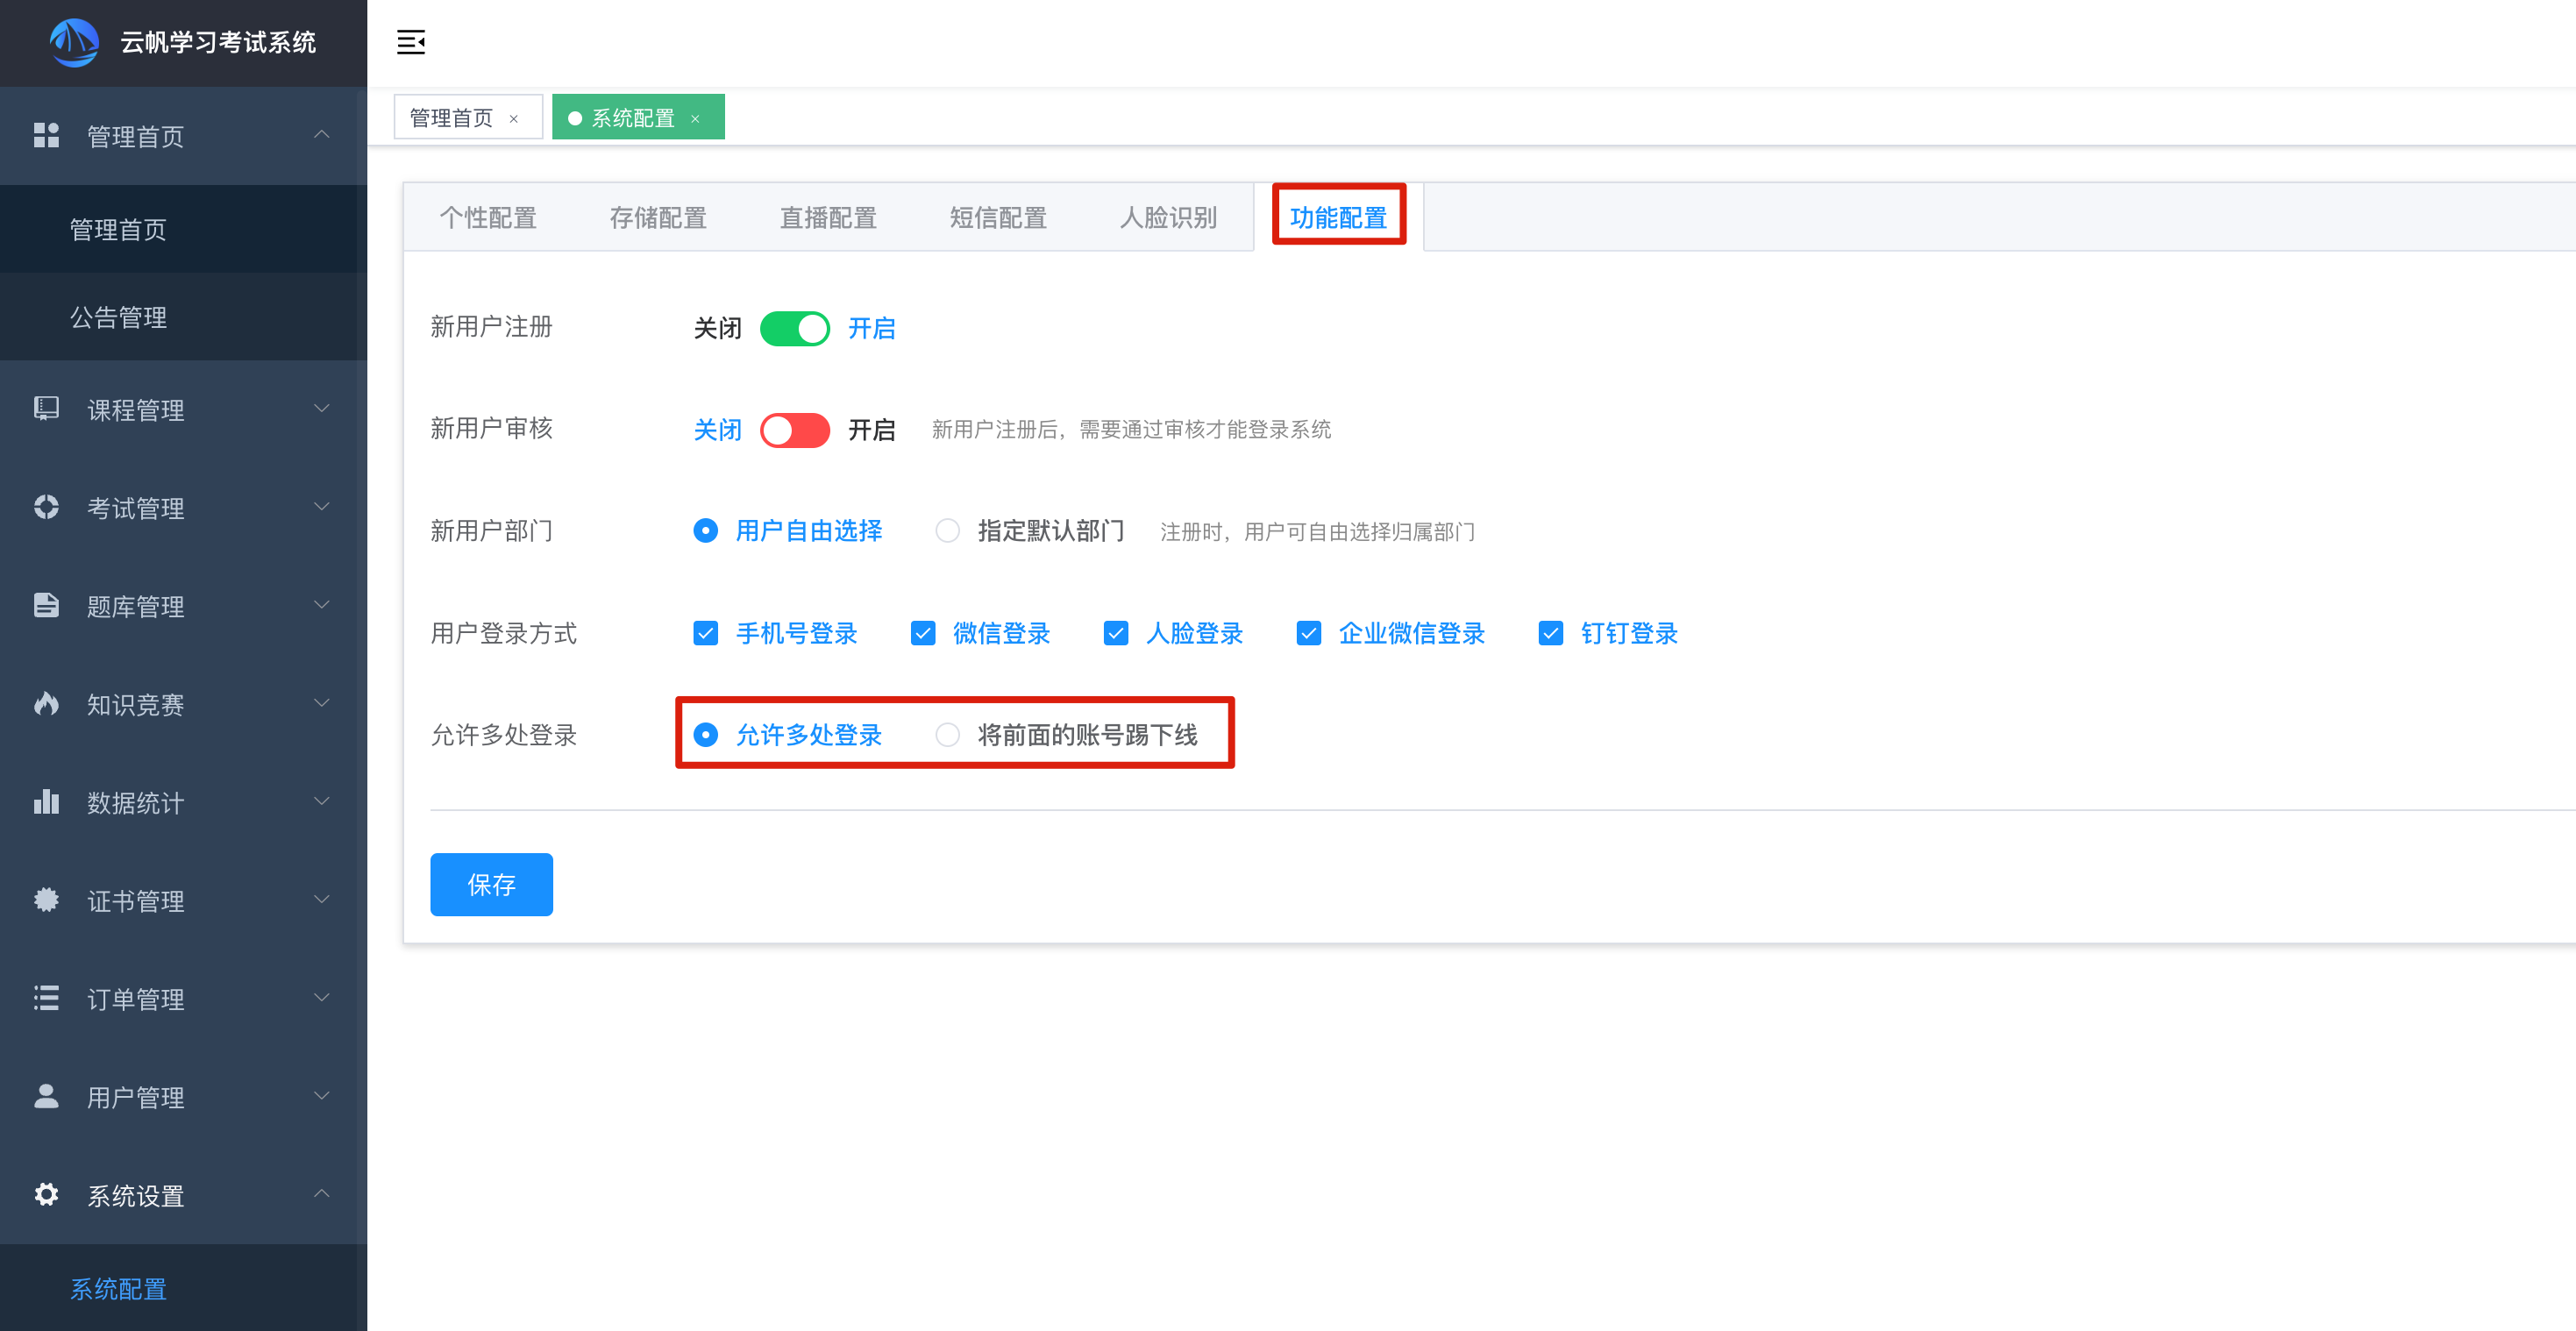Image resolution: width=2576 pixels, height=1331 pixels.
Task: Click the 证书管理 badge icon
Action: [46, 899]
